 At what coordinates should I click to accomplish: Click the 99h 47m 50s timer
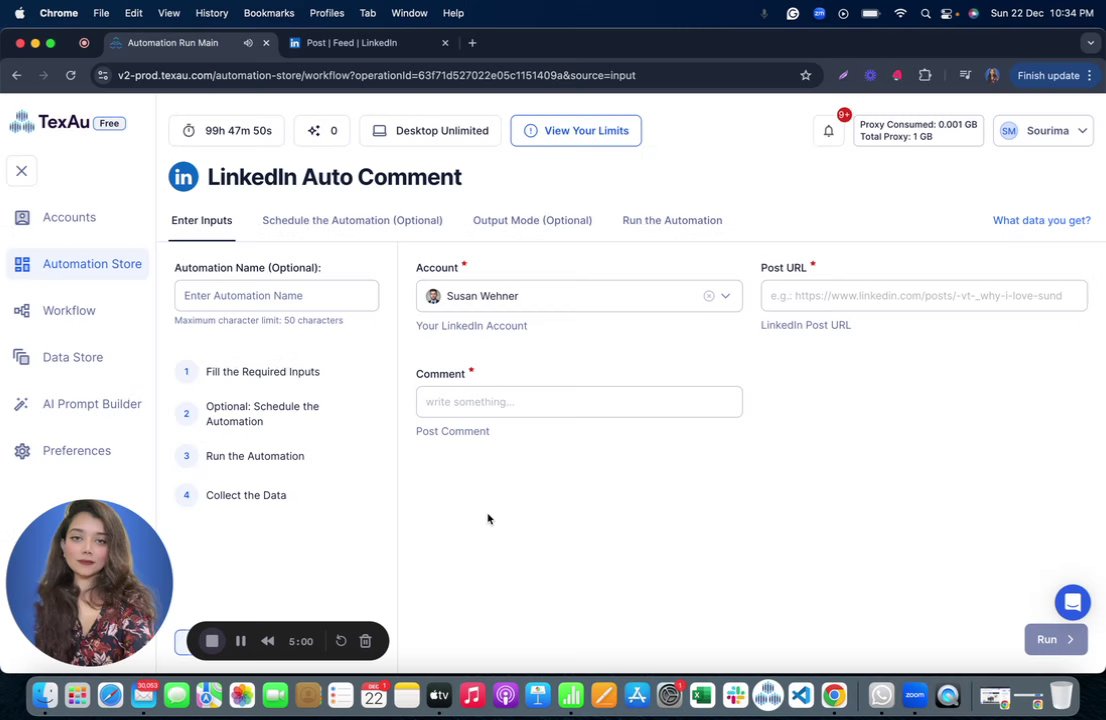pos(226,130)
